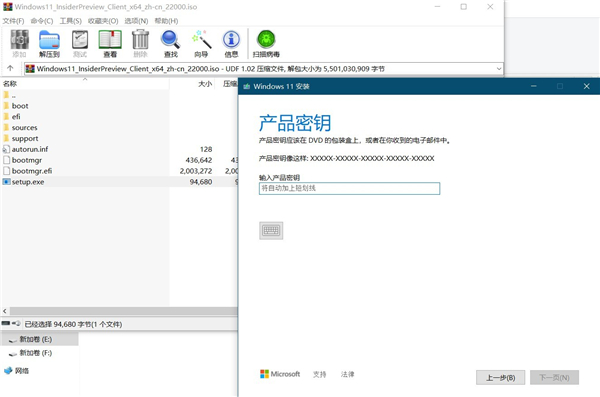The height and width of the screenshot is (397, 600).
Task: Expand the archive path dropdown arrow
Action: click(x=499, y=69)
